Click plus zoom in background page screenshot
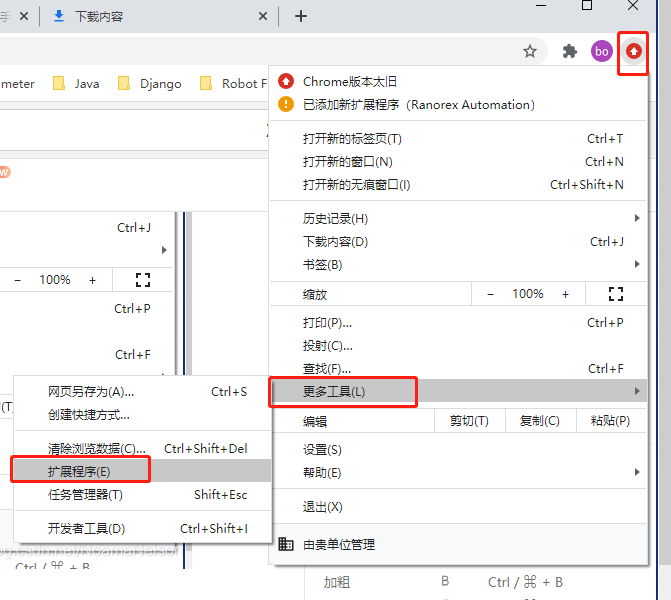The width and height of the screenshot is (671, 600). click(x=92, y=280)
